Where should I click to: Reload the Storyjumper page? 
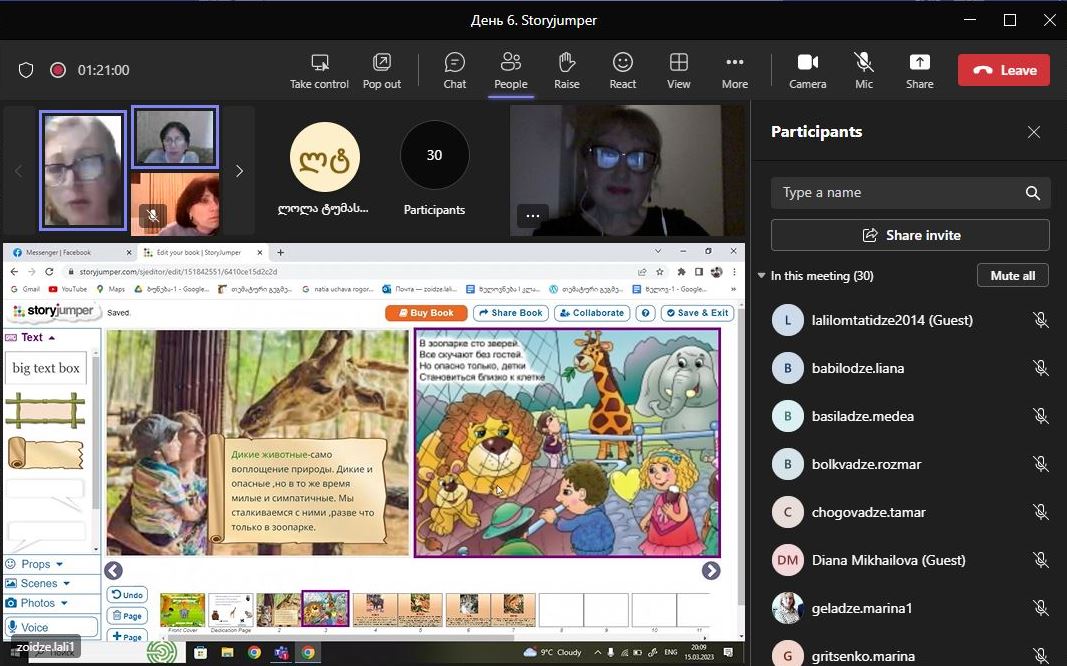click(x=49, y=271)
